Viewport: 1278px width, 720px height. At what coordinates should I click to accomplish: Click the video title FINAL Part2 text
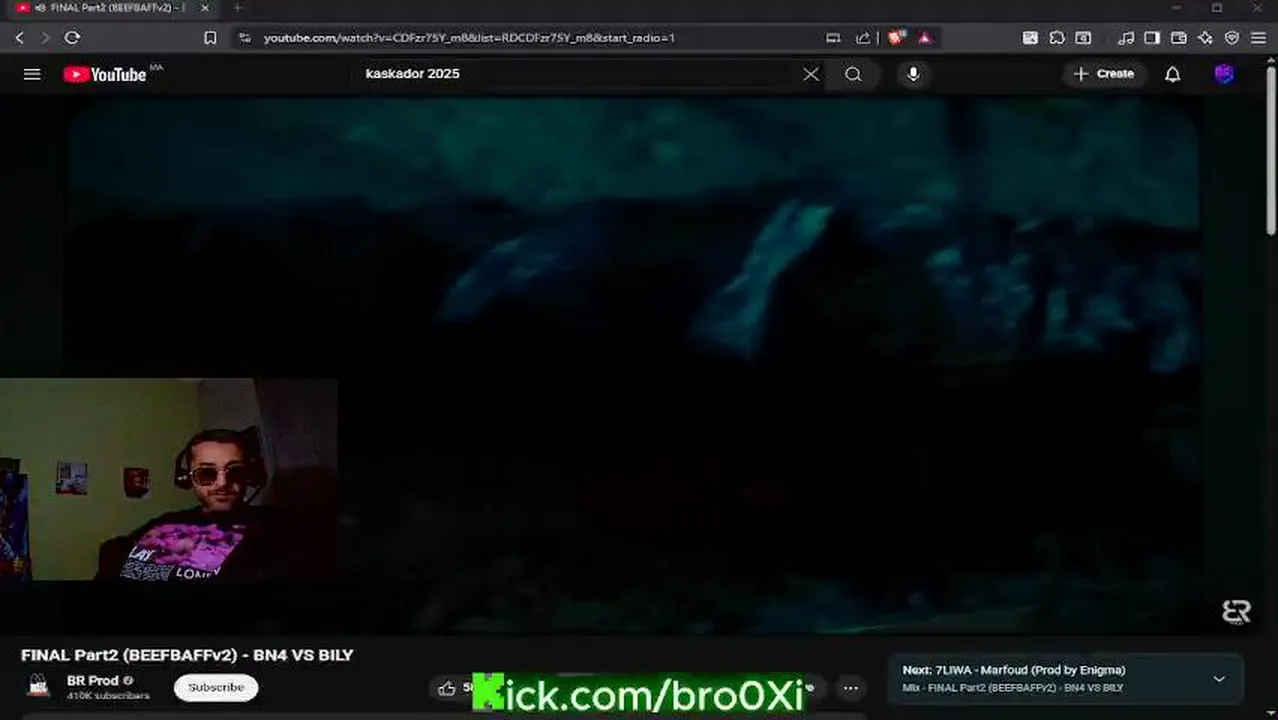(x=187, y=655)
